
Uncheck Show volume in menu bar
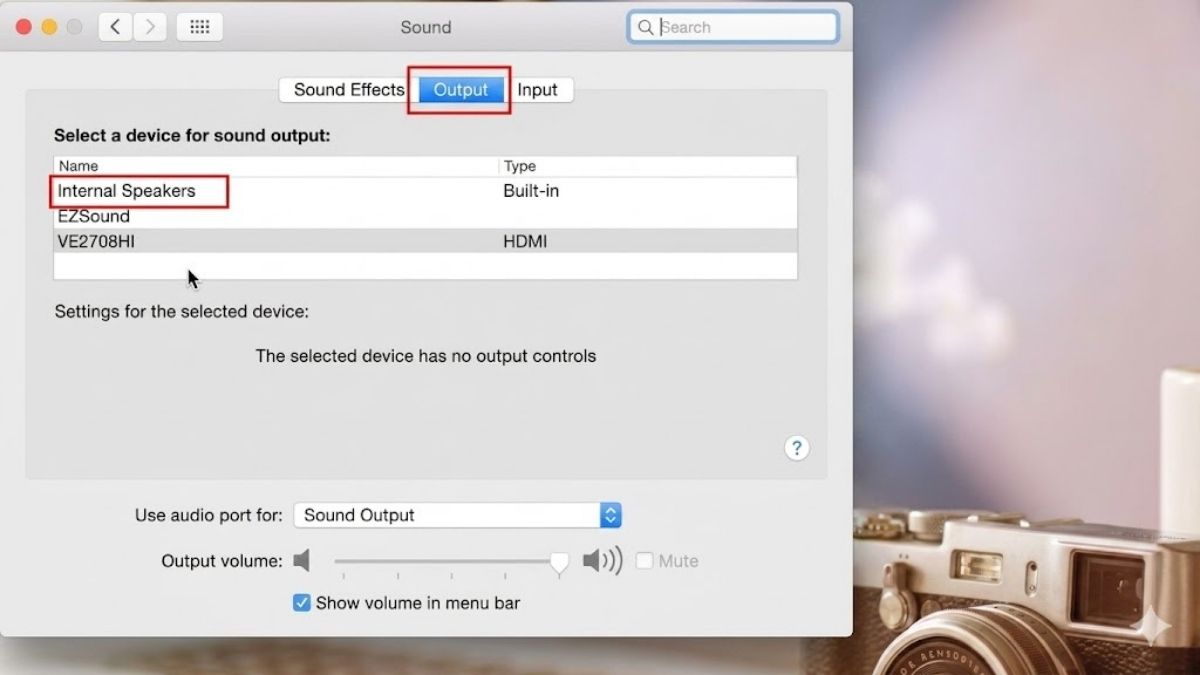(302, 603)
